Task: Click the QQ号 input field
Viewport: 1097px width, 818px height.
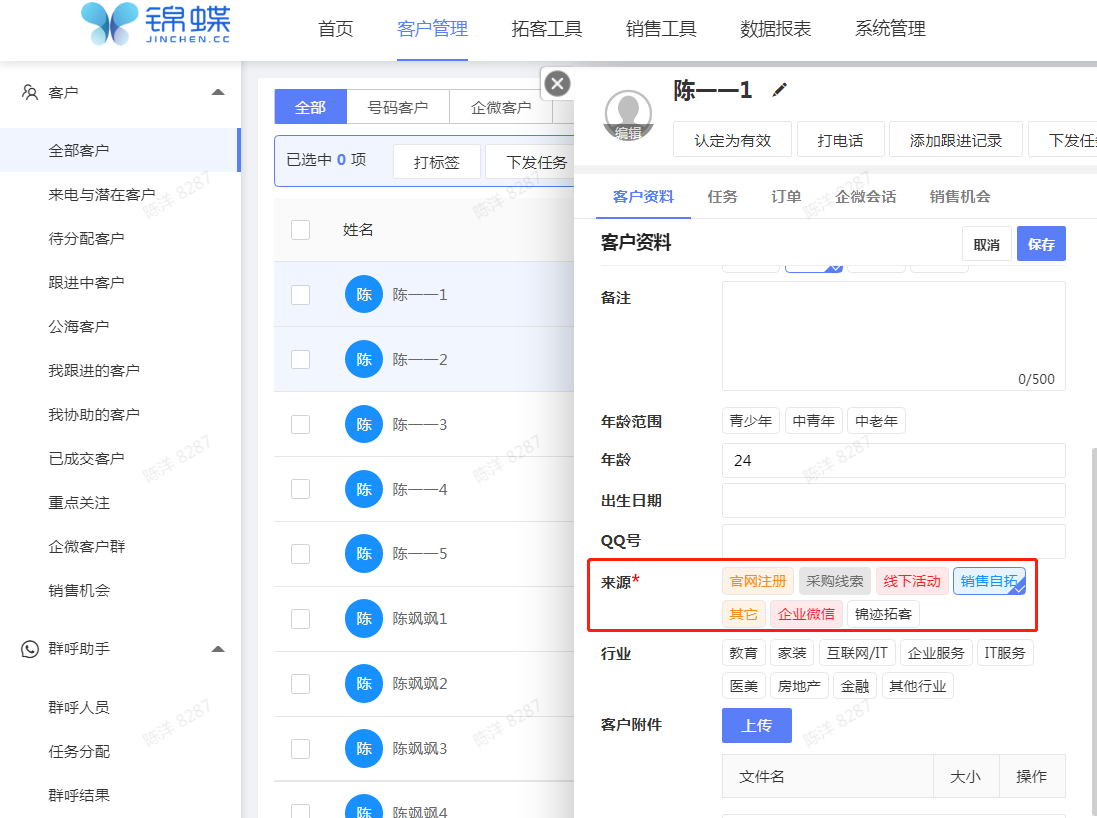Action: 893,541
